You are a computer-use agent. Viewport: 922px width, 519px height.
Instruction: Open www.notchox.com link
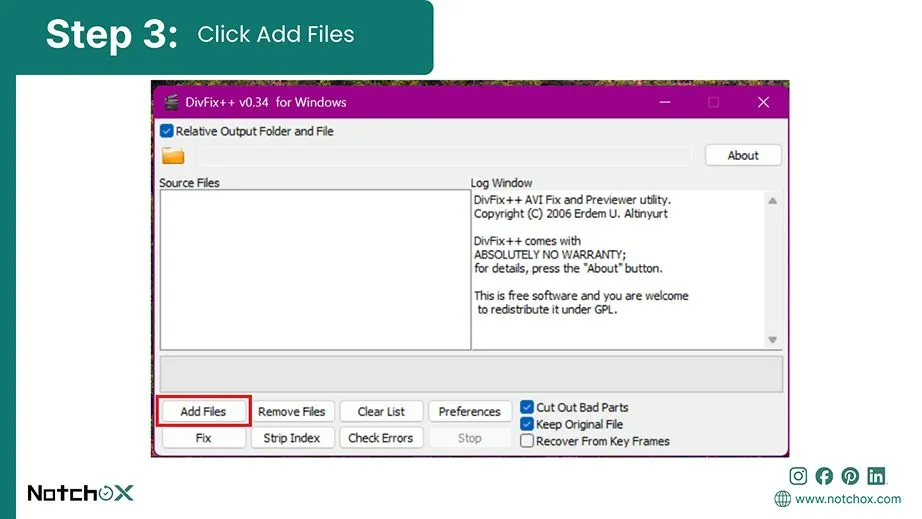pos(848,499)
